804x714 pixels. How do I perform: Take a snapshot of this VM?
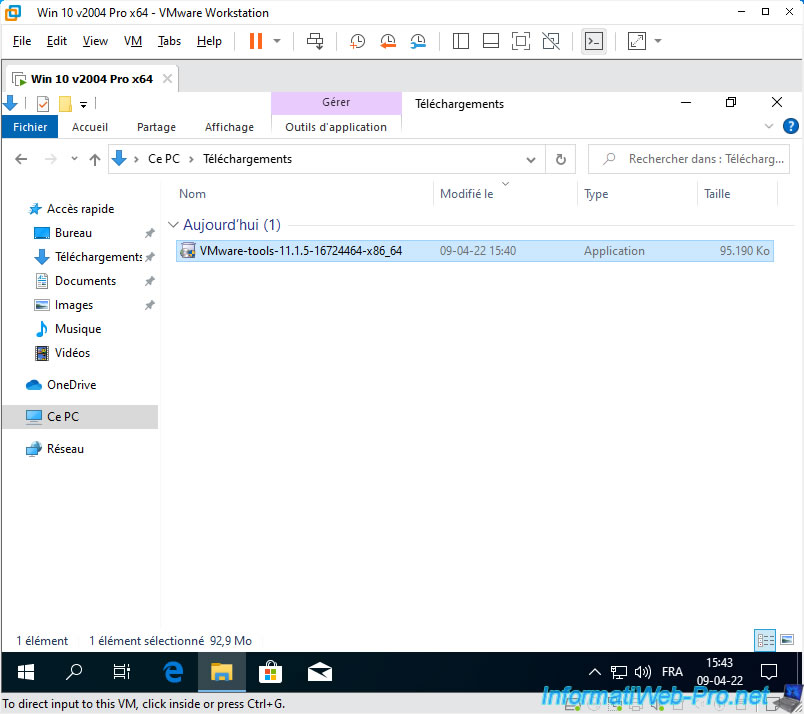[x=357, y=41]
